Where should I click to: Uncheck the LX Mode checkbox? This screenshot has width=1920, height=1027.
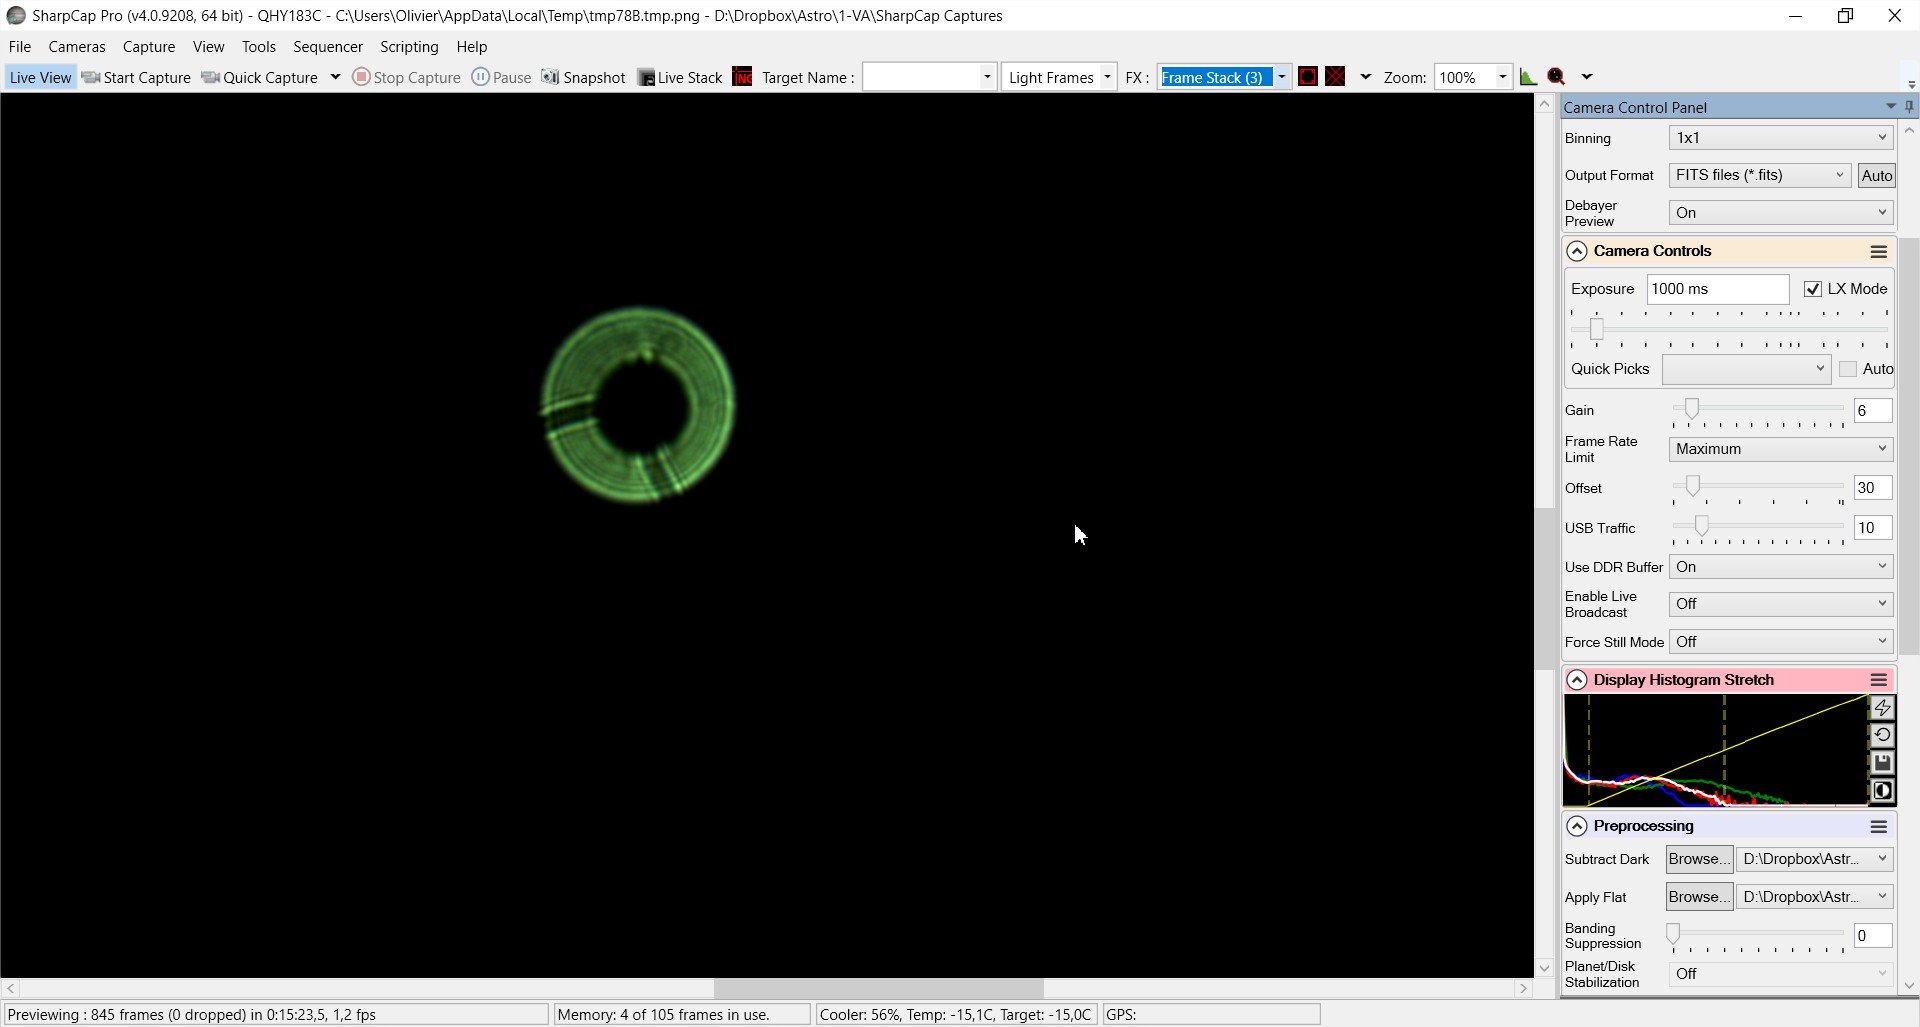point(1813,289)
